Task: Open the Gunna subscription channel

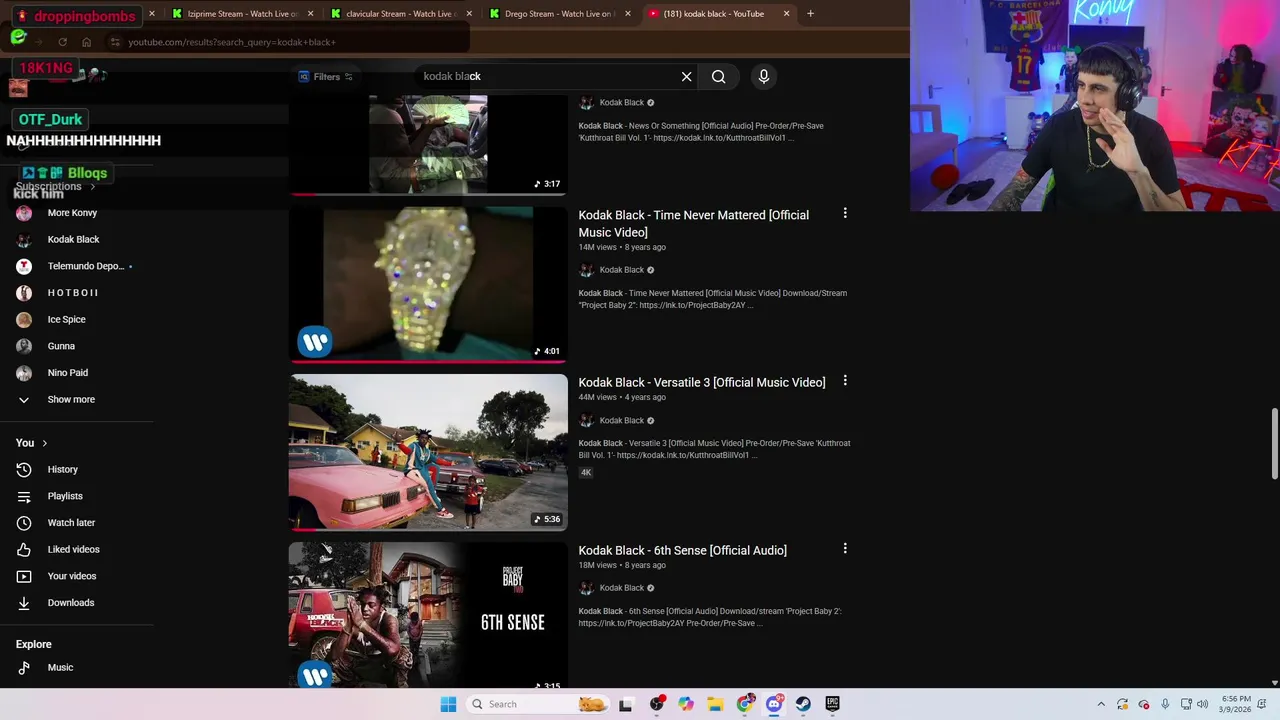Action: 61,346
